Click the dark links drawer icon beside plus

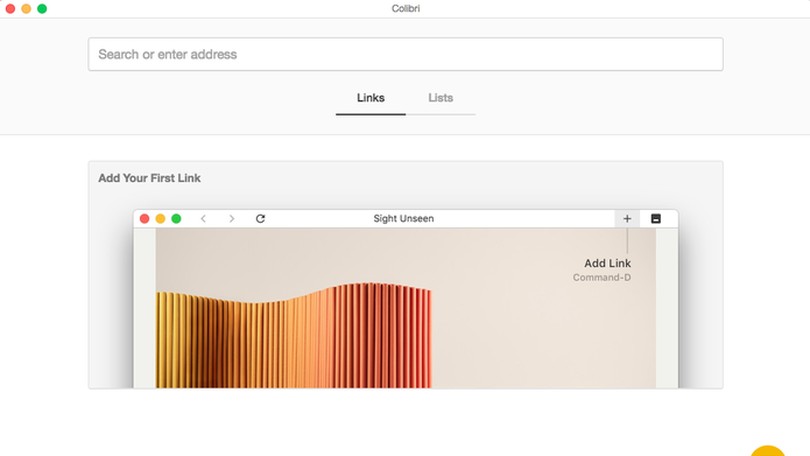tap(656, 218)
